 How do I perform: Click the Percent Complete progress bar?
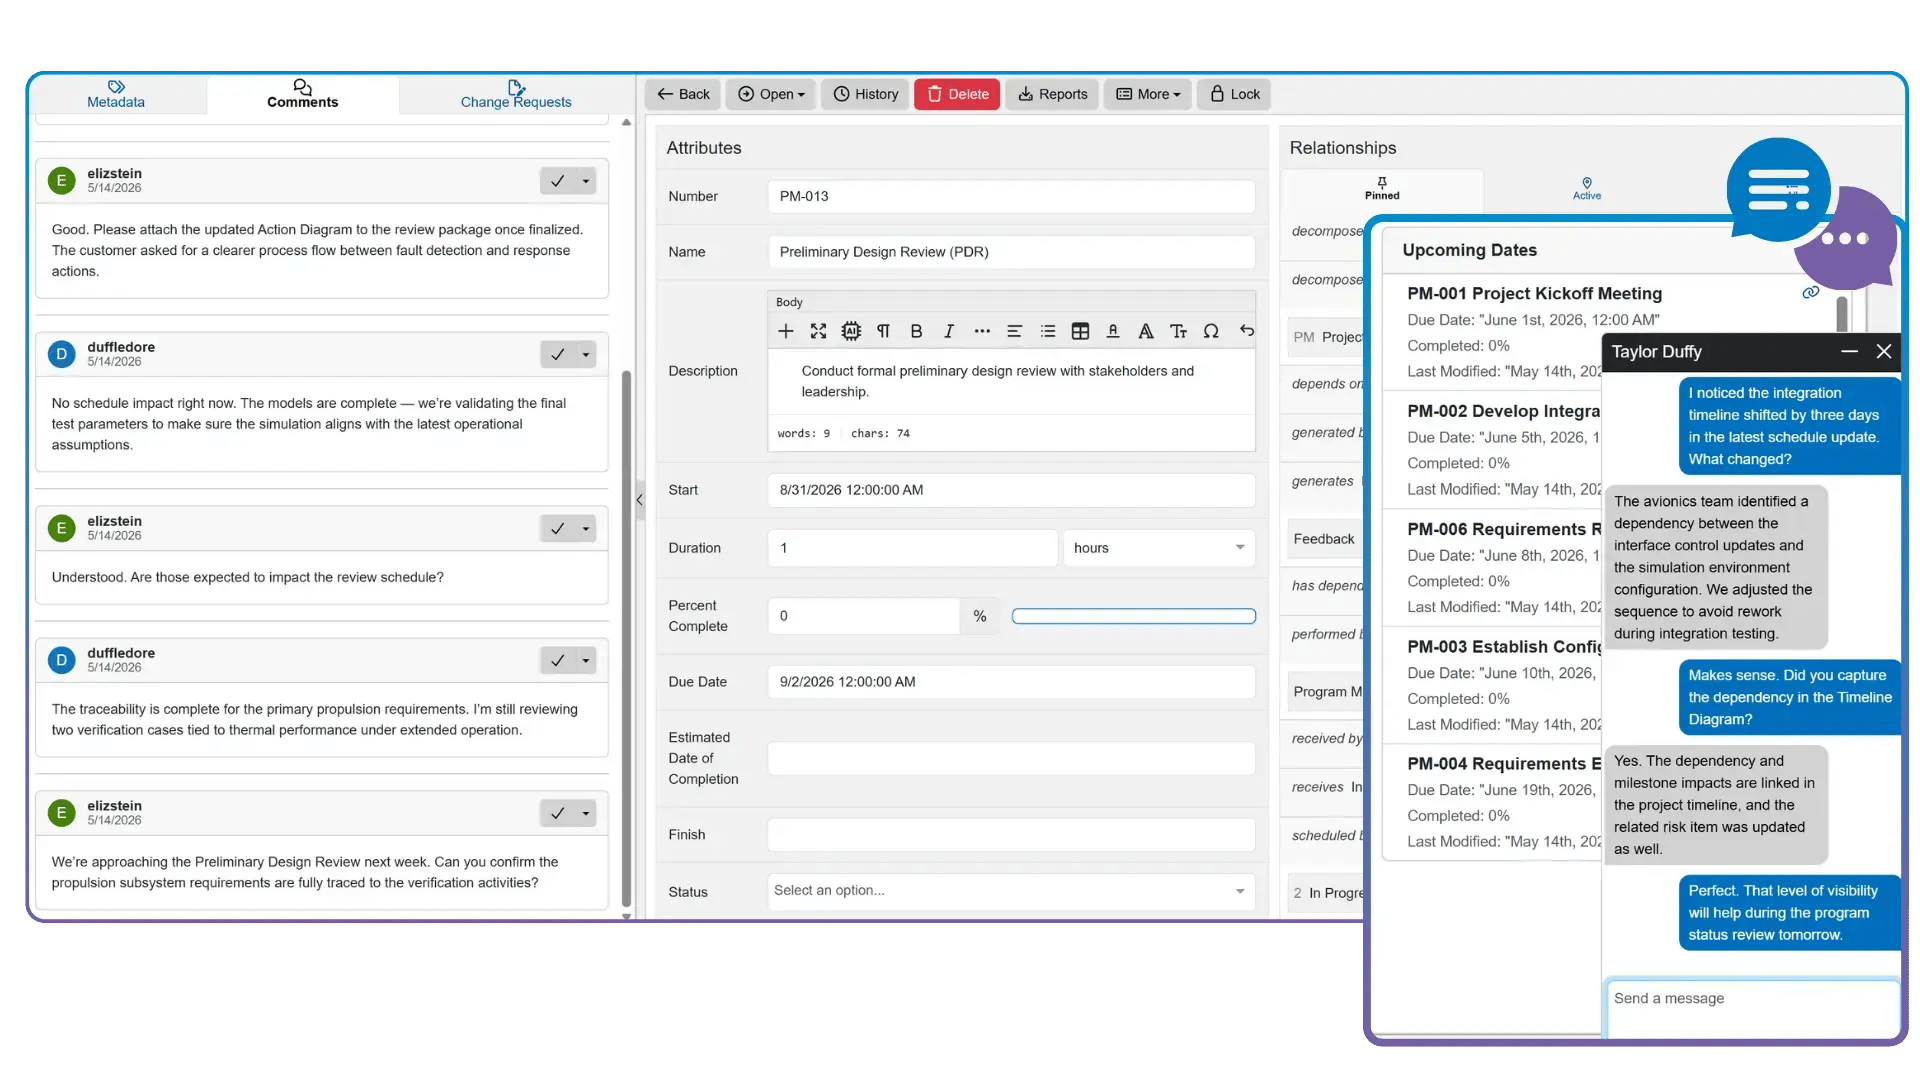(x=1133, y=616)
